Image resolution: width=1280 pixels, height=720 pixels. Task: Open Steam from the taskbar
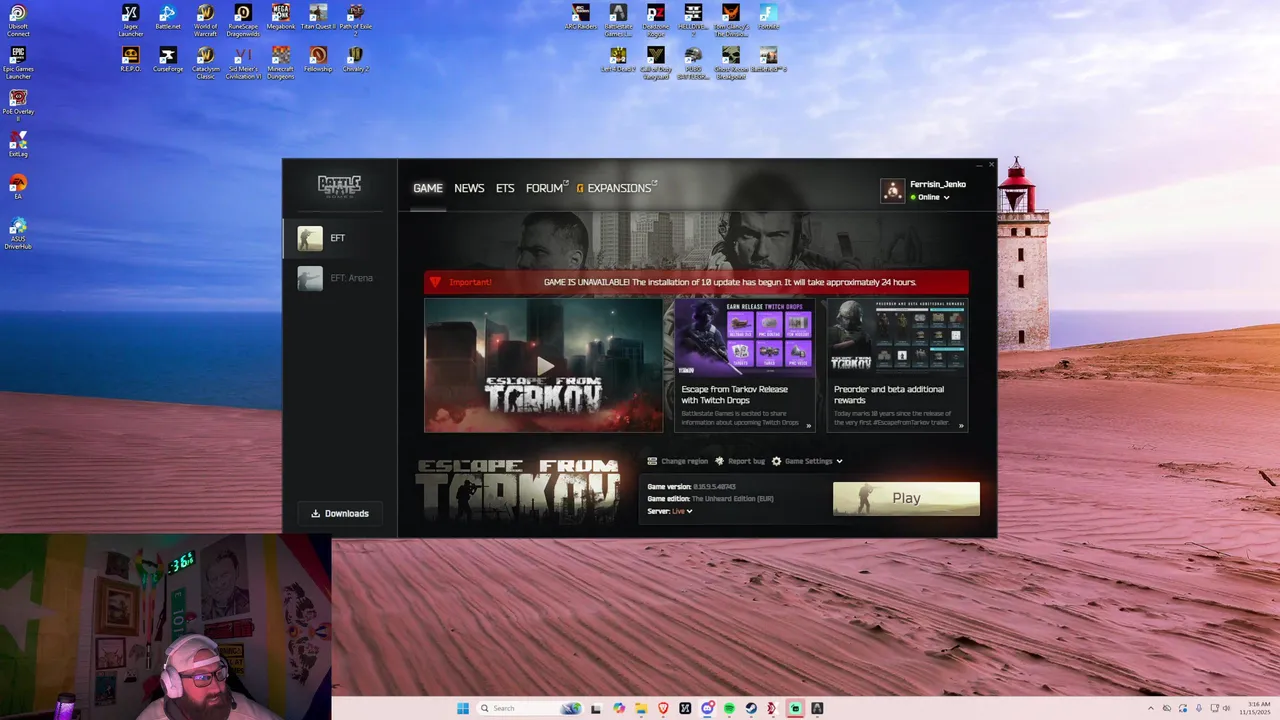[x=750, y=708]
